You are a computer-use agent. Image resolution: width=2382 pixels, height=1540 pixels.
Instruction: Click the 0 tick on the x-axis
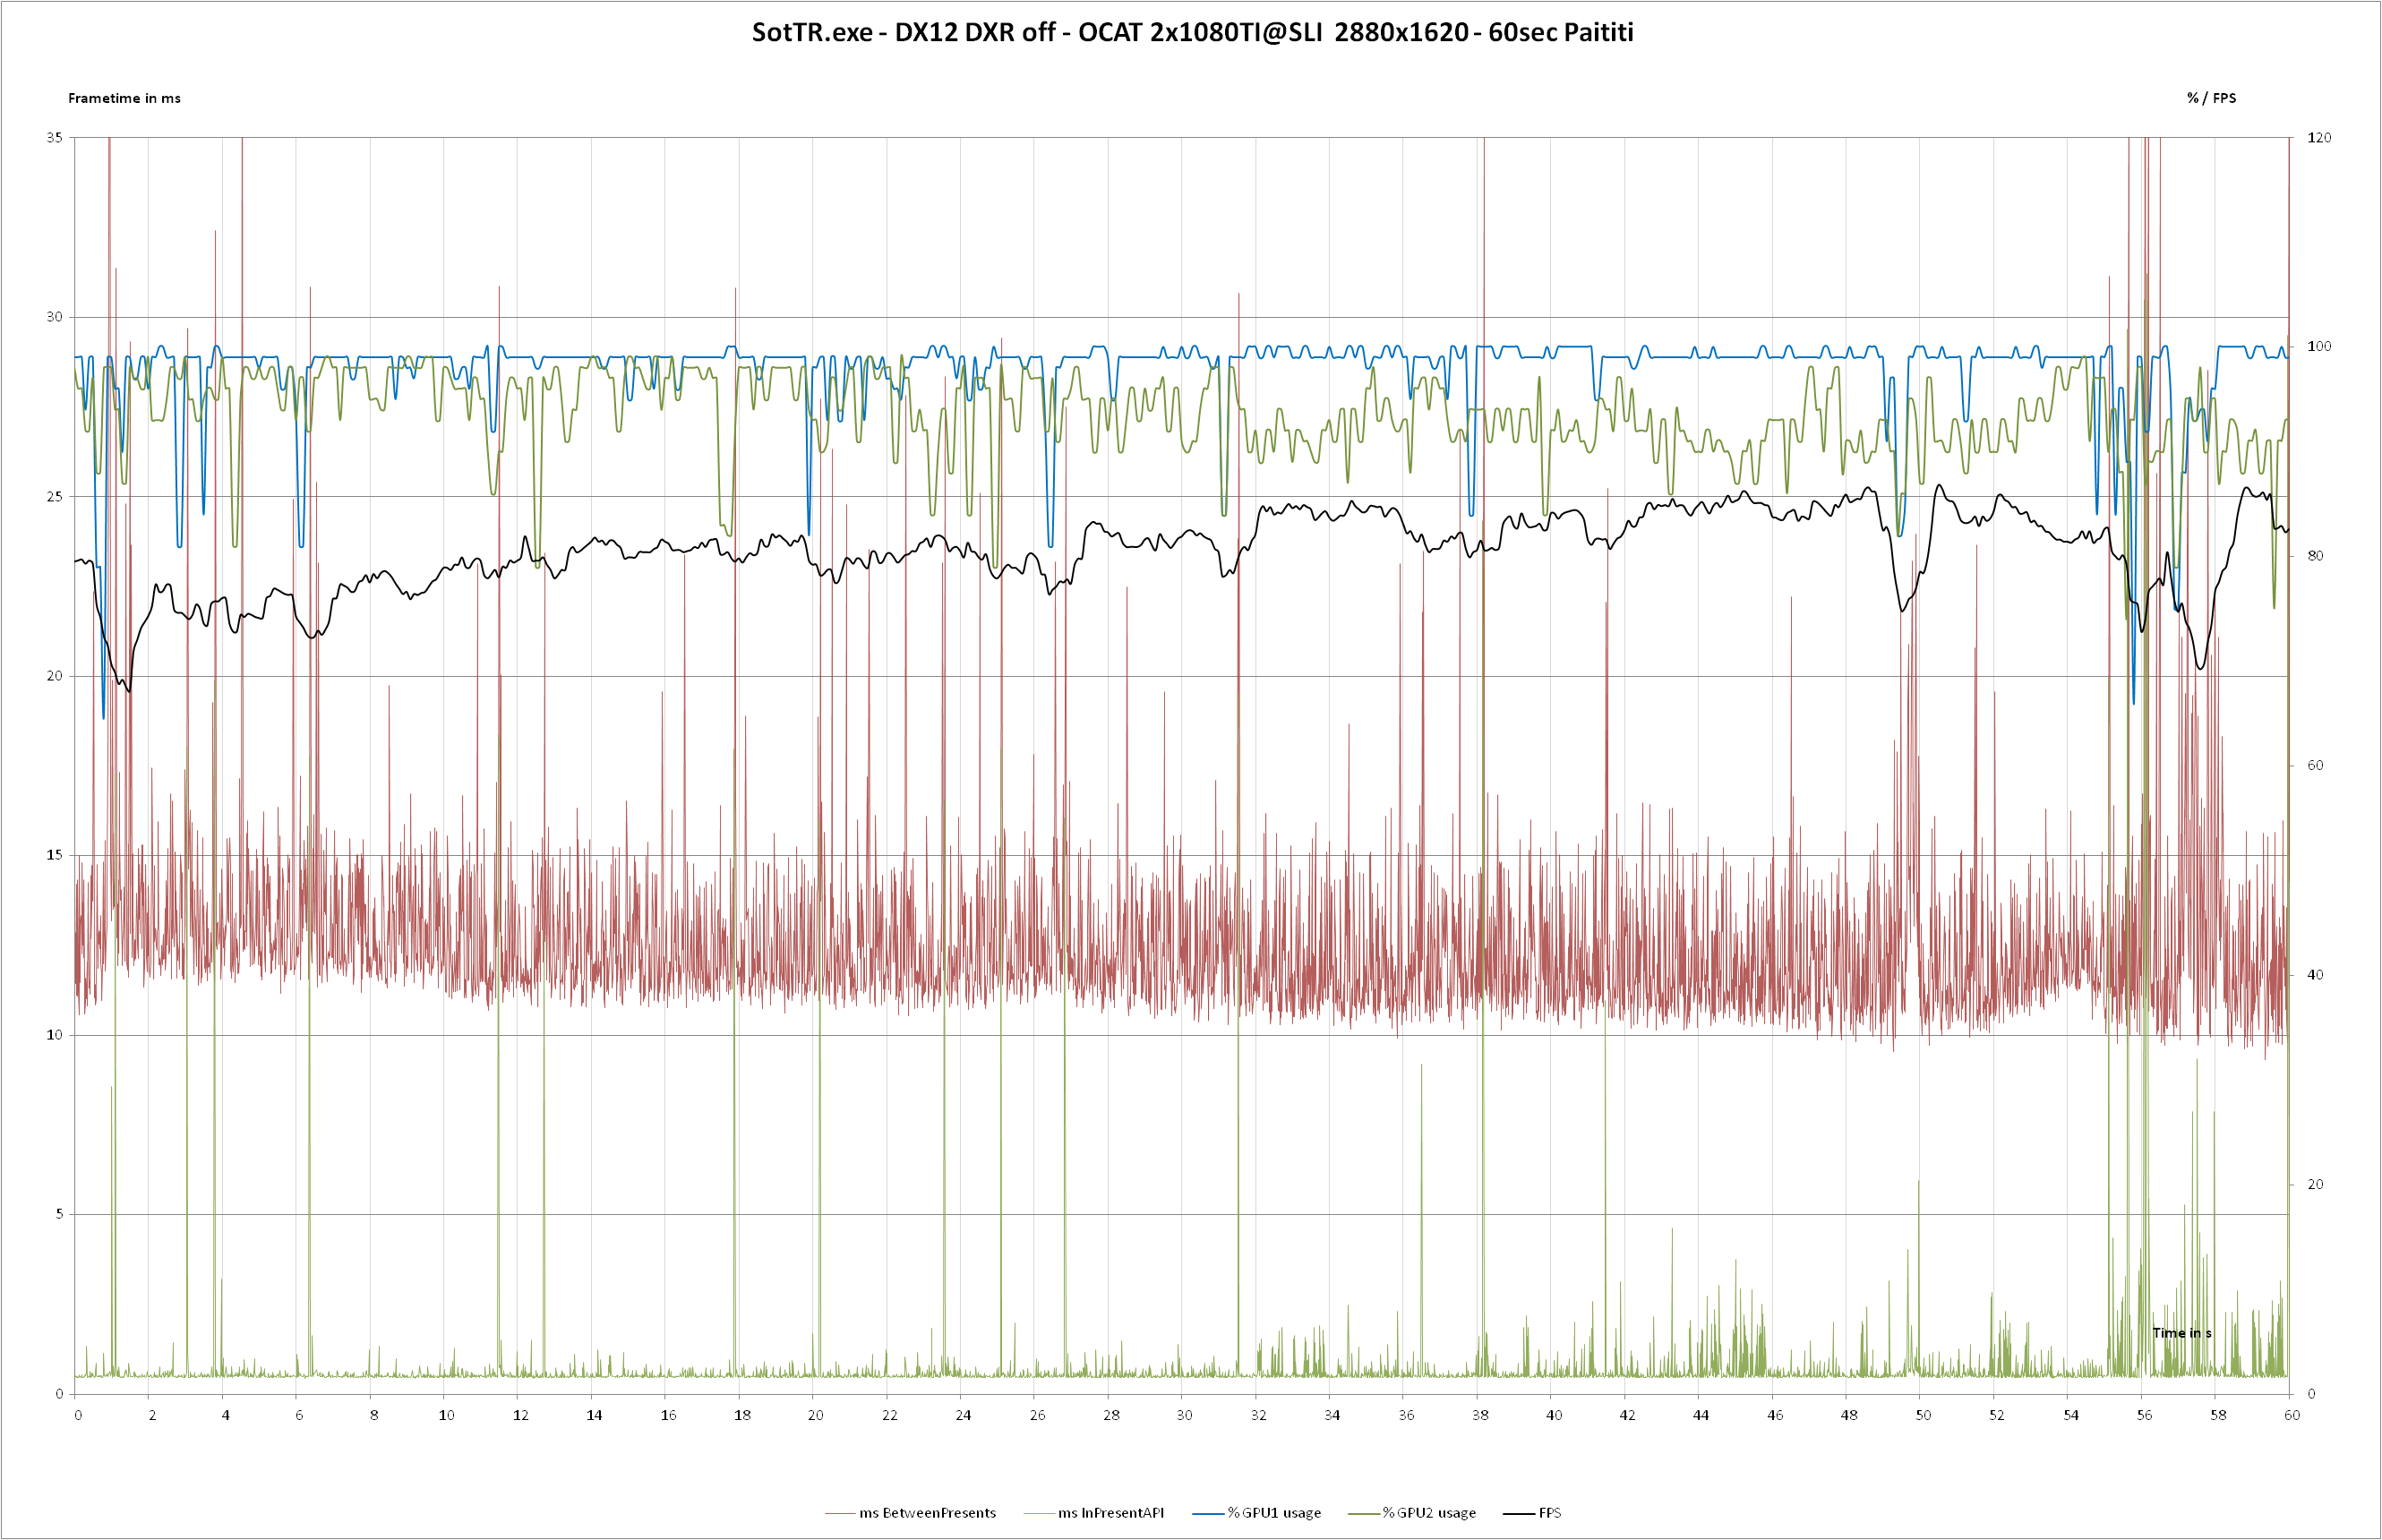[x=78, y=1415]
